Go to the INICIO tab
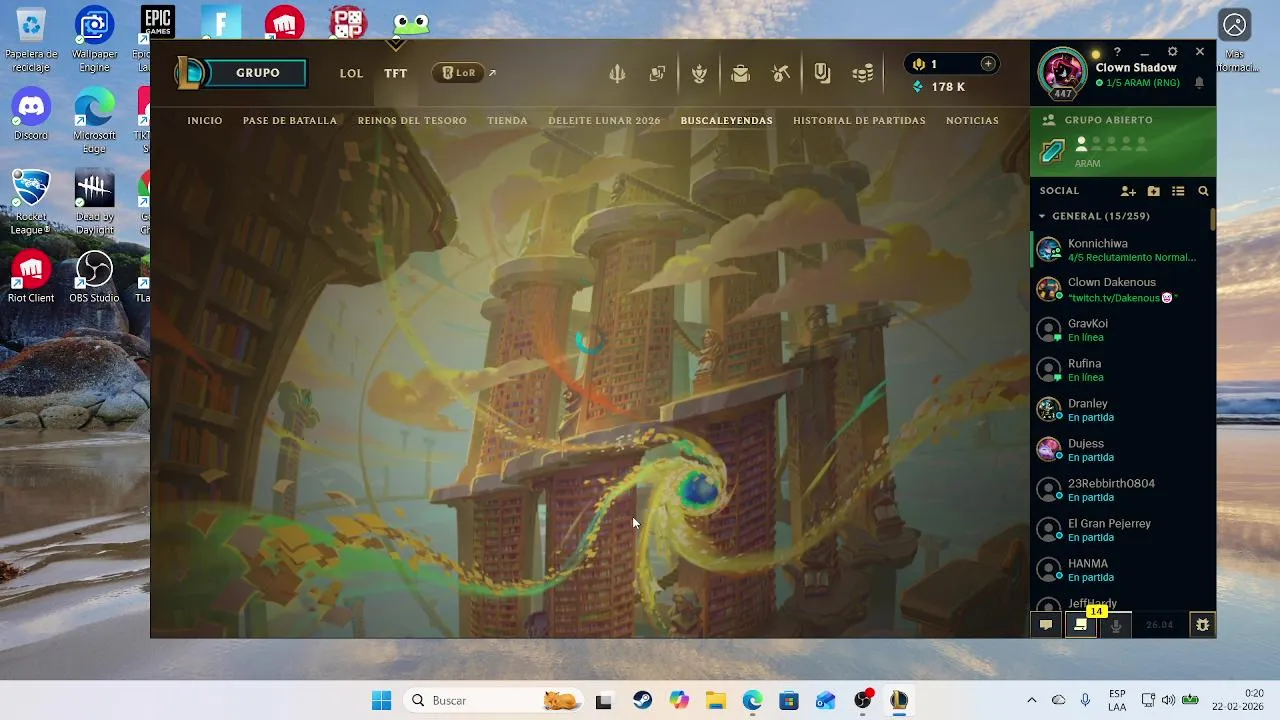Screen dimensions: 1280x720 [205, 121]
